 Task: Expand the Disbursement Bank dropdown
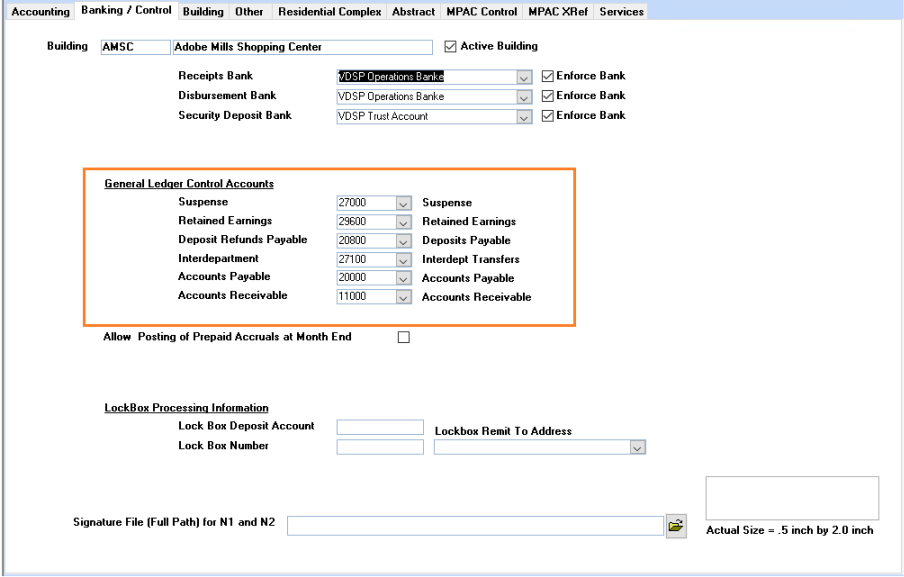523,97
